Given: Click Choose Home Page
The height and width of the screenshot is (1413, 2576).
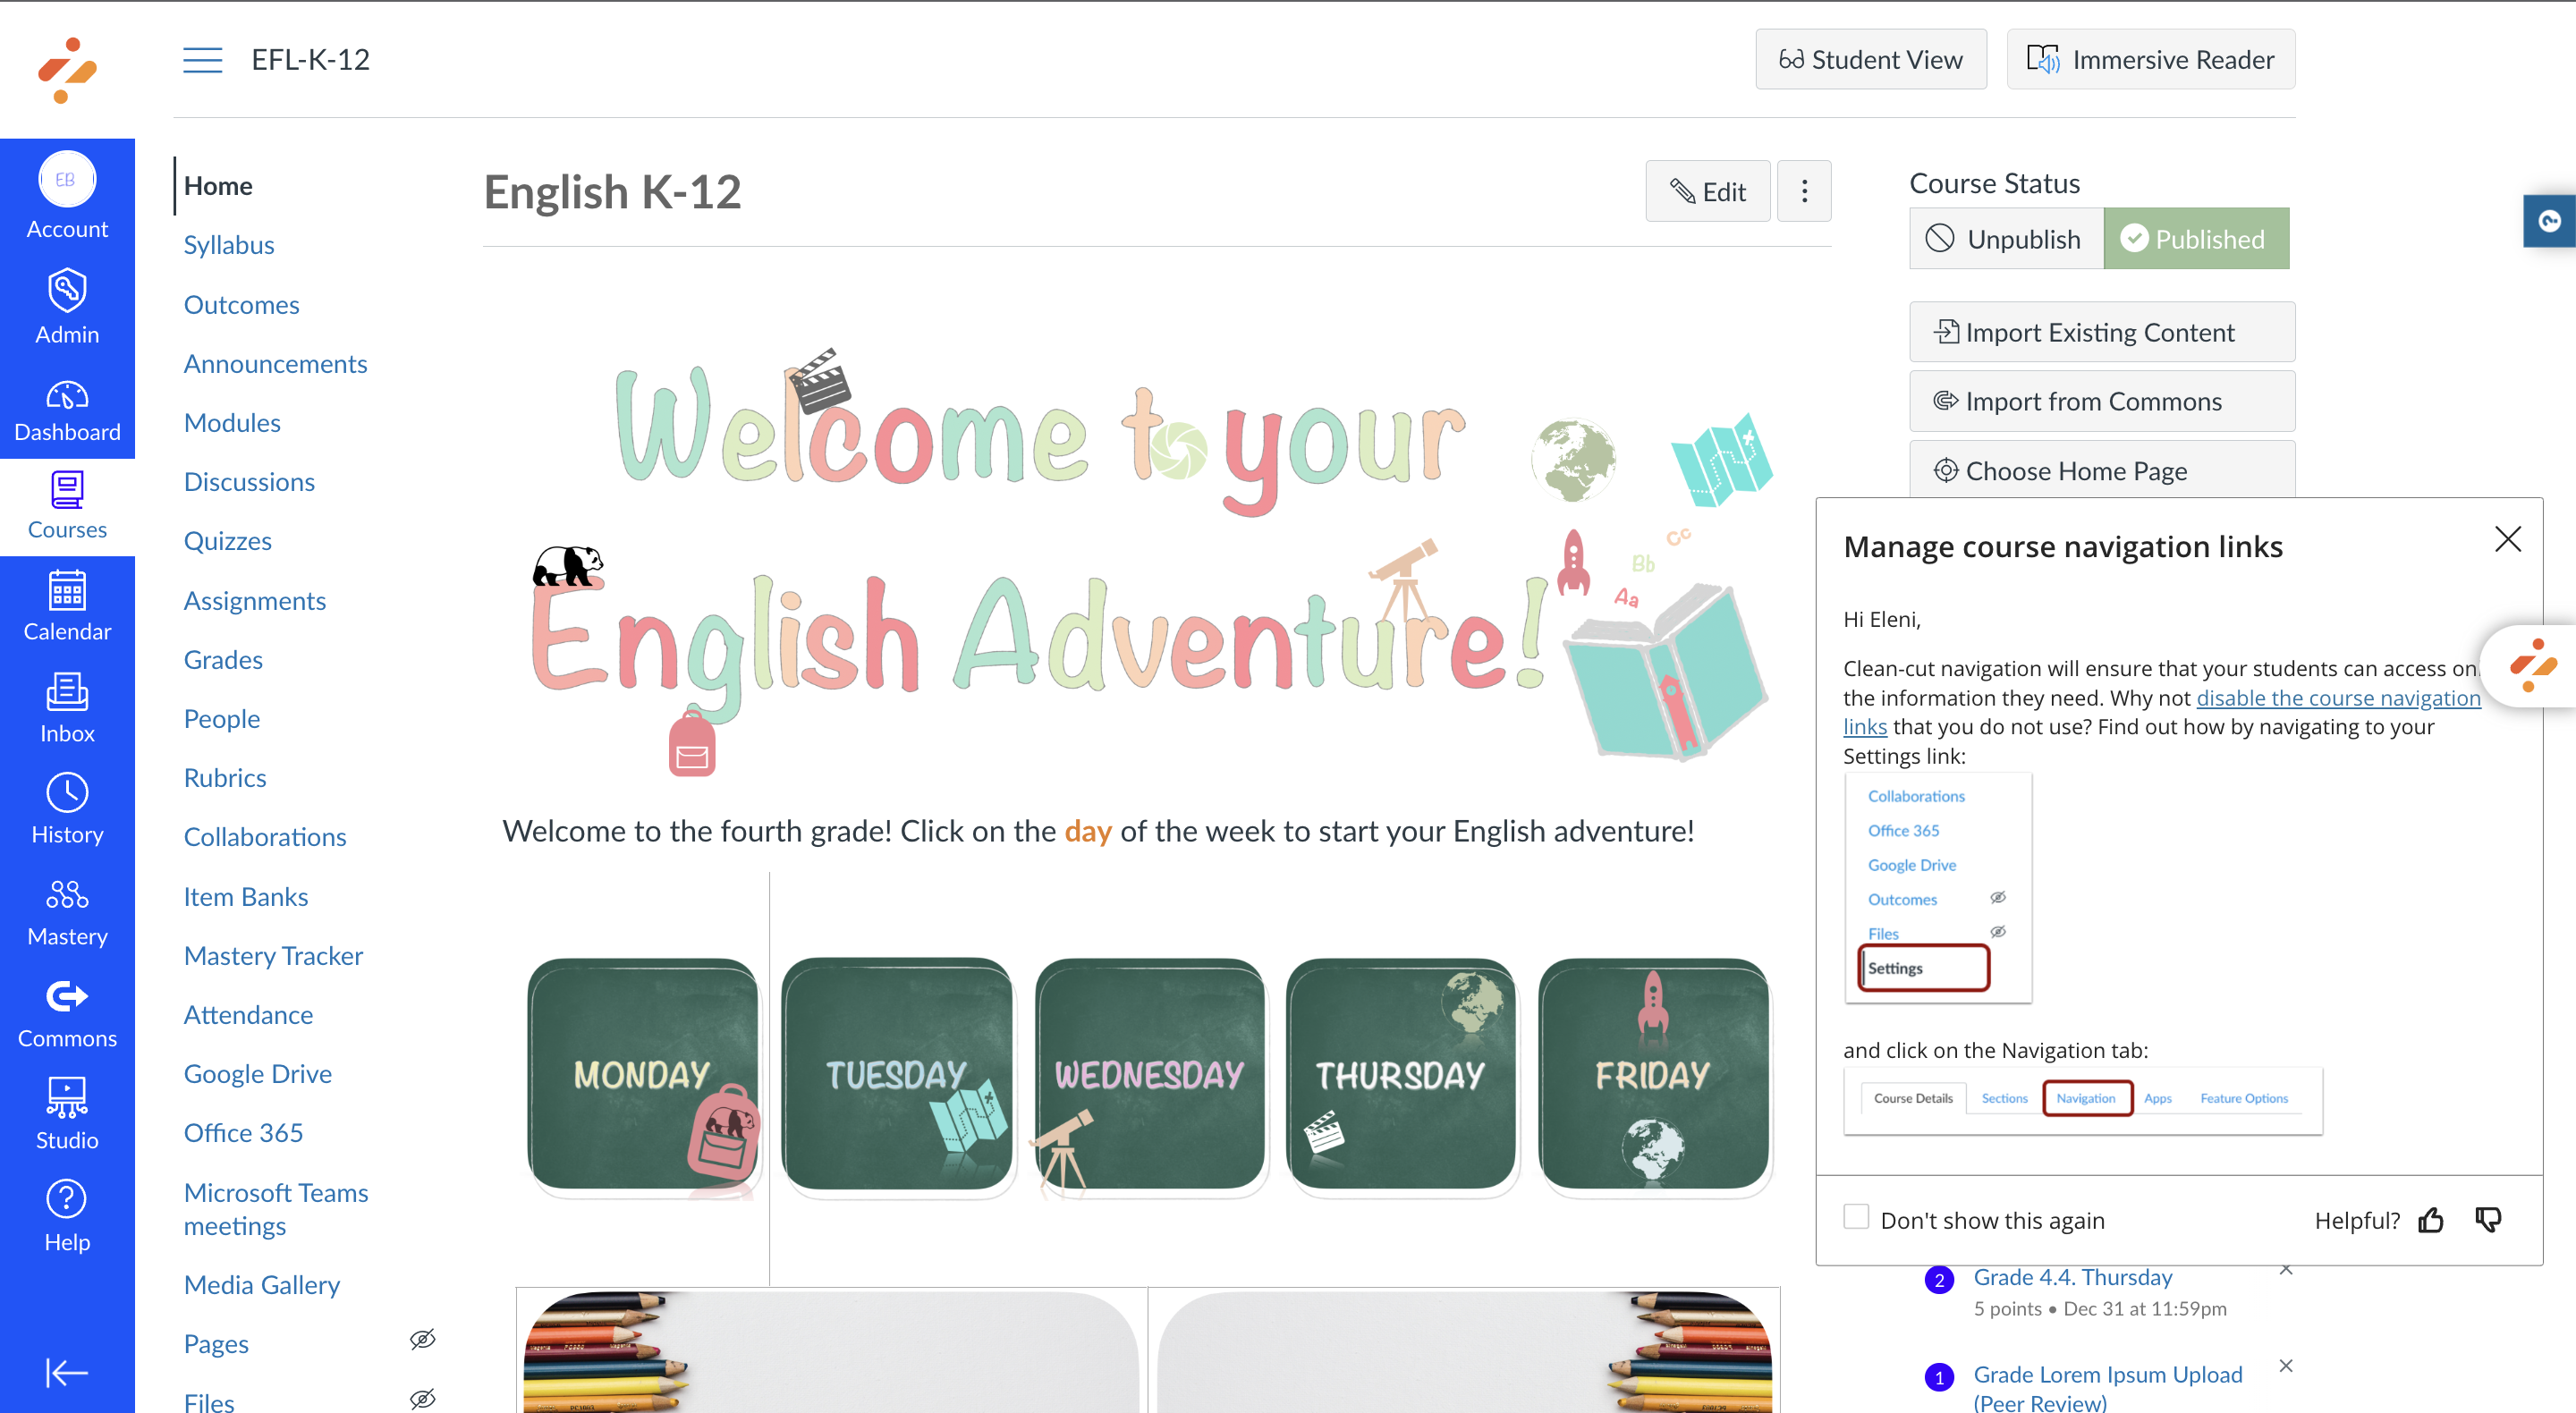Looking at the screenshot, I should pos(2102,469).
